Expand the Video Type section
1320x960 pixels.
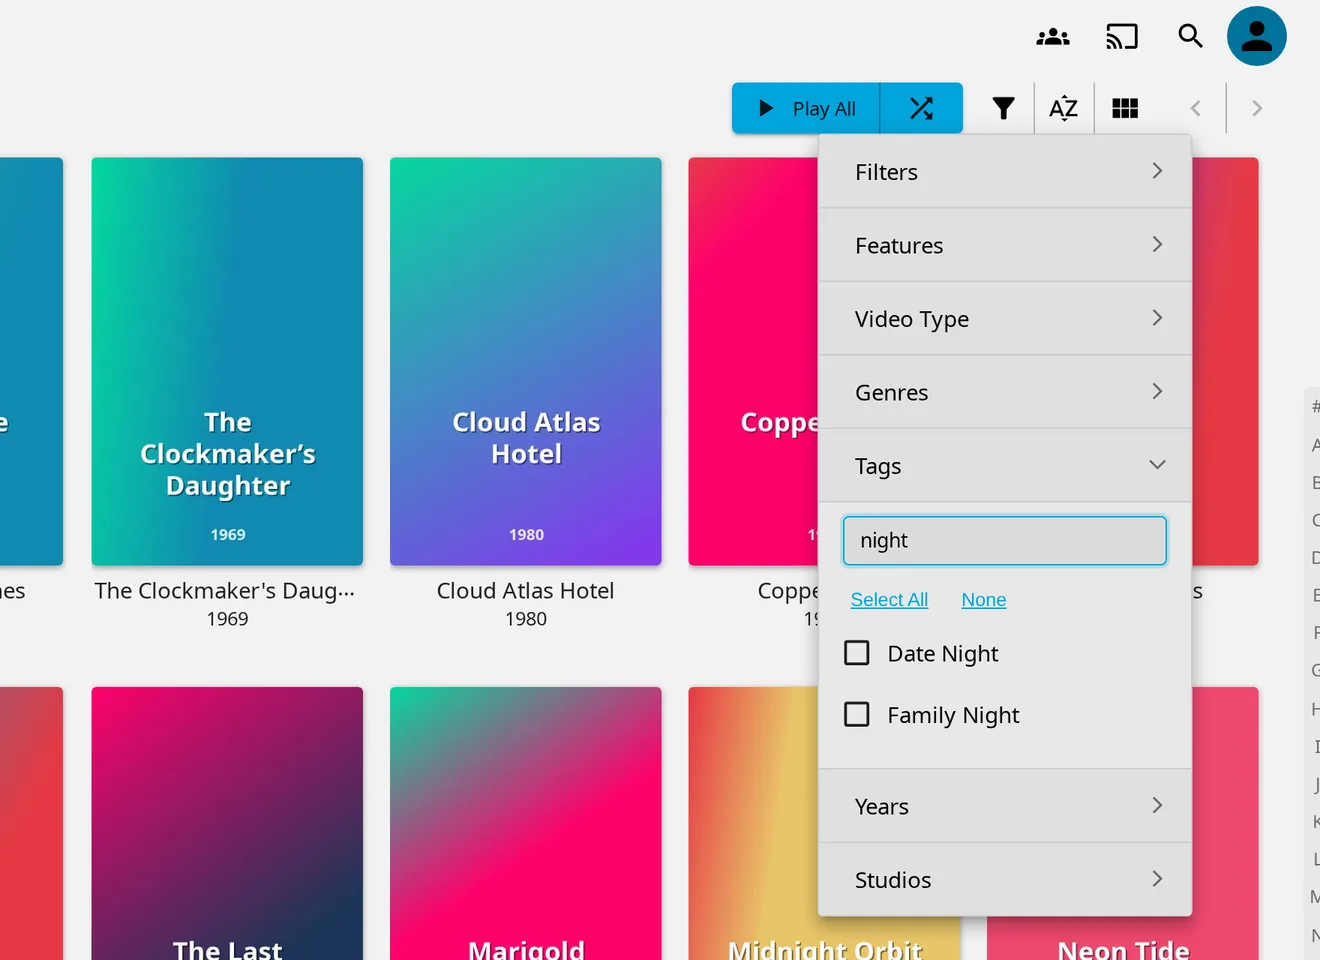point(1005,319)
